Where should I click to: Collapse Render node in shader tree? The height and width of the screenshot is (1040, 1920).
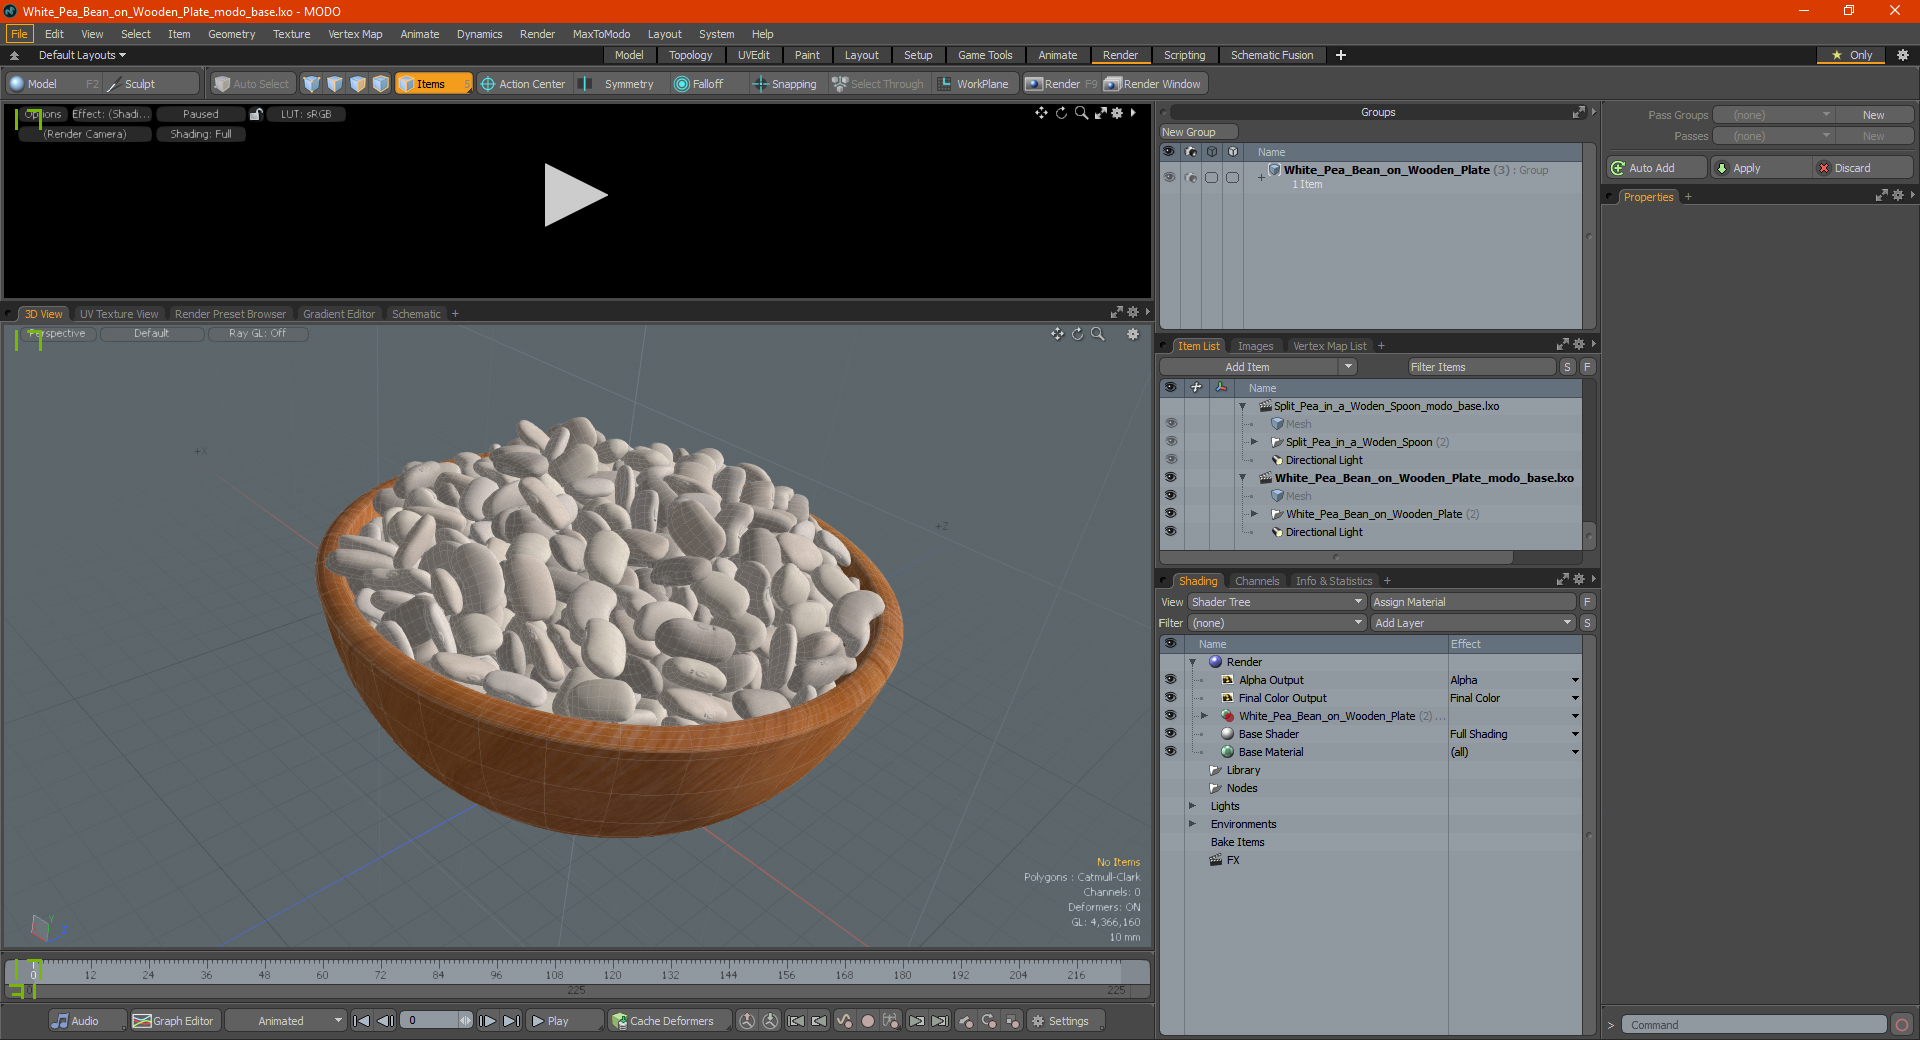tap(1192, 662)
